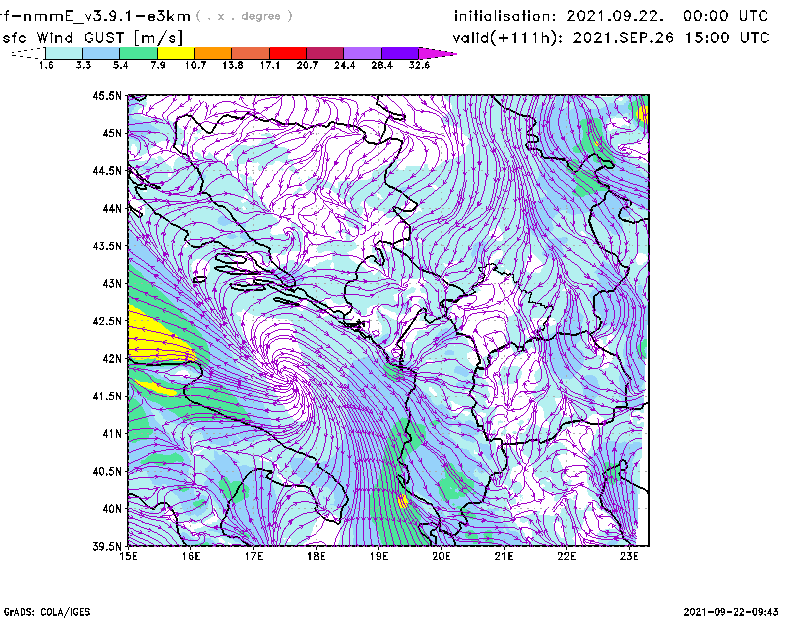Viewport: 800px width, 618px height.
Task: Click the legend value 28.4
Action: [x=382, y=65]
